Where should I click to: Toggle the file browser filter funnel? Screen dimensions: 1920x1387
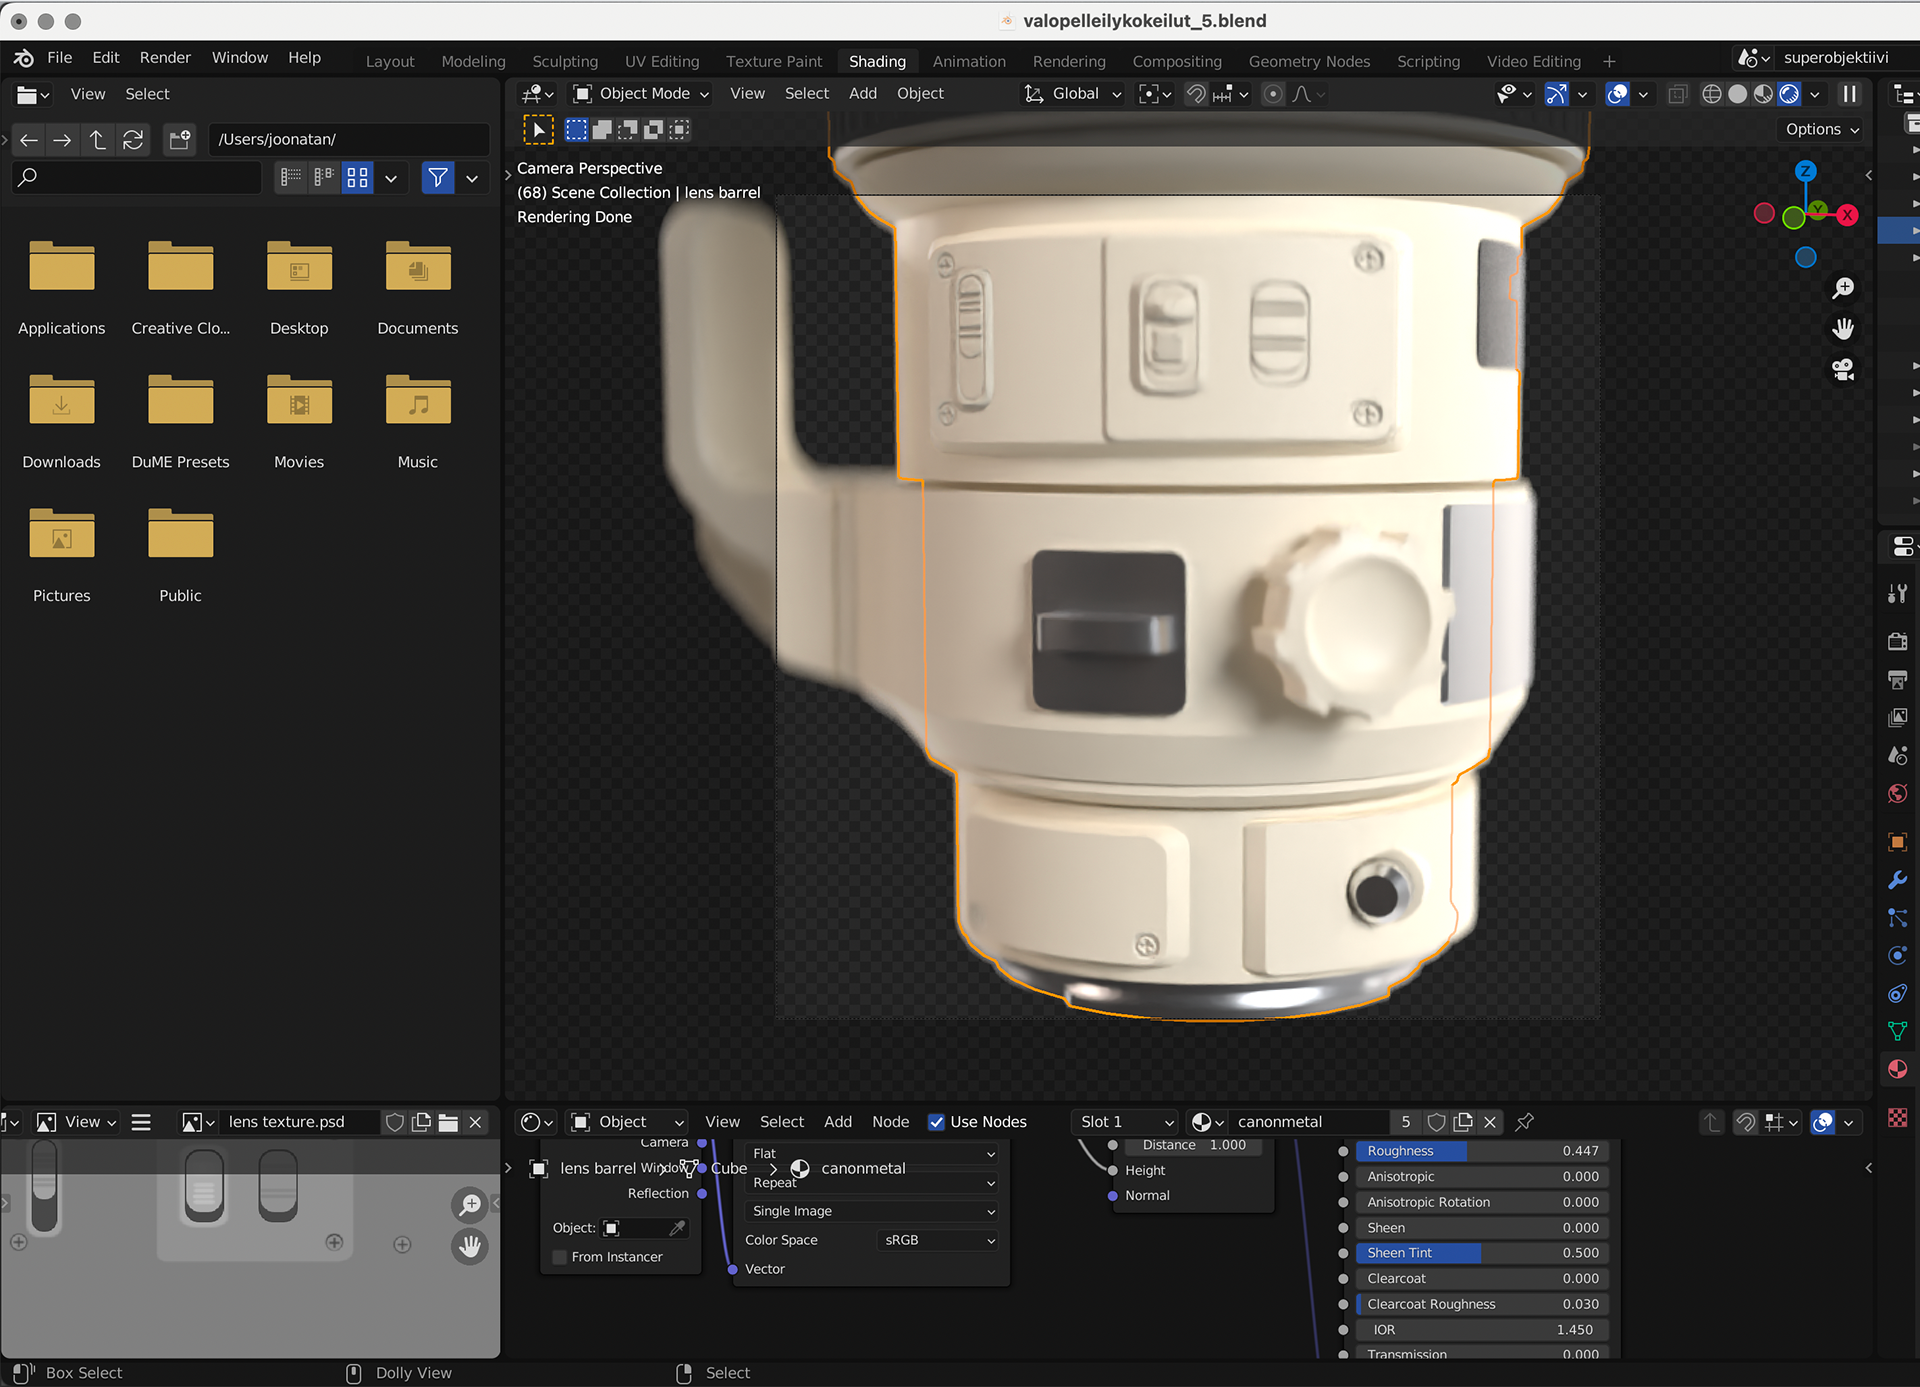pyautogui.click(x=437, y=178)
